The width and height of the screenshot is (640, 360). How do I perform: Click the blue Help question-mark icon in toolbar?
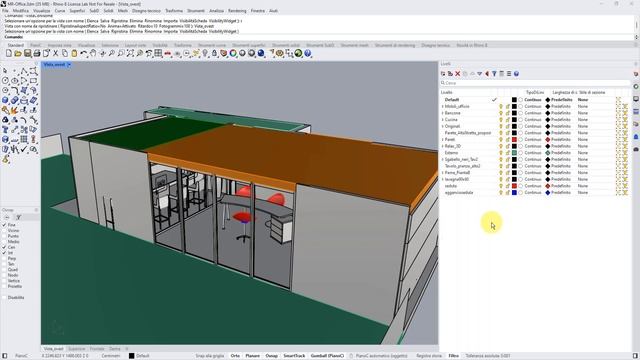click(308, 53)
